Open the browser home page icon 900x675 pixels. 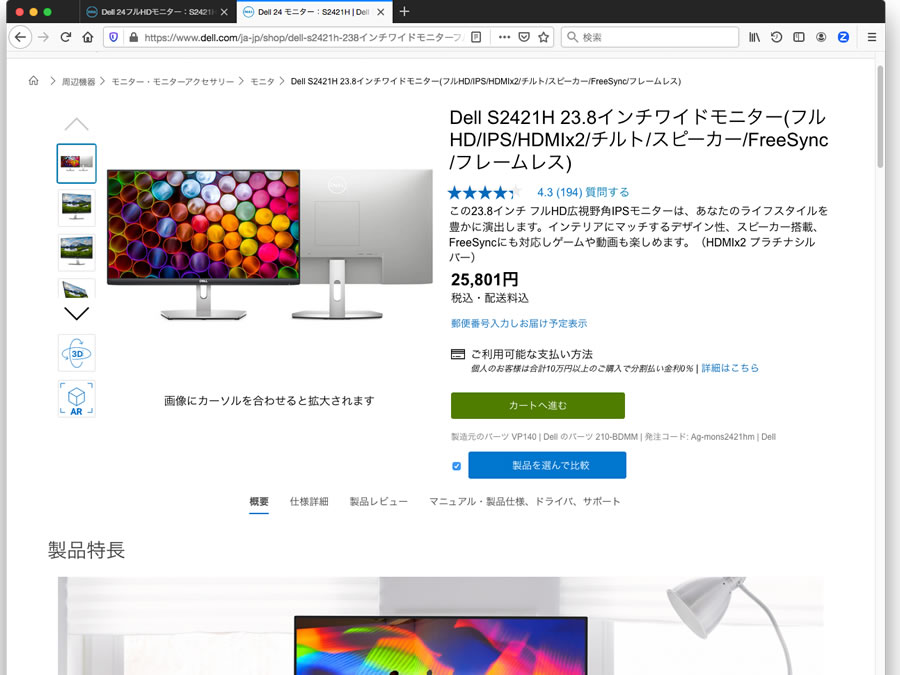(x=88, y=37)
